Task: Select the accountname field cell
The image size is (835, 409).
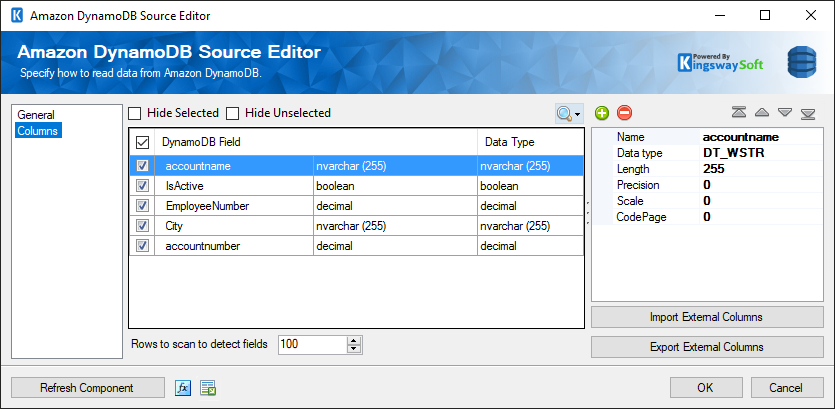Action: (234, 166)
